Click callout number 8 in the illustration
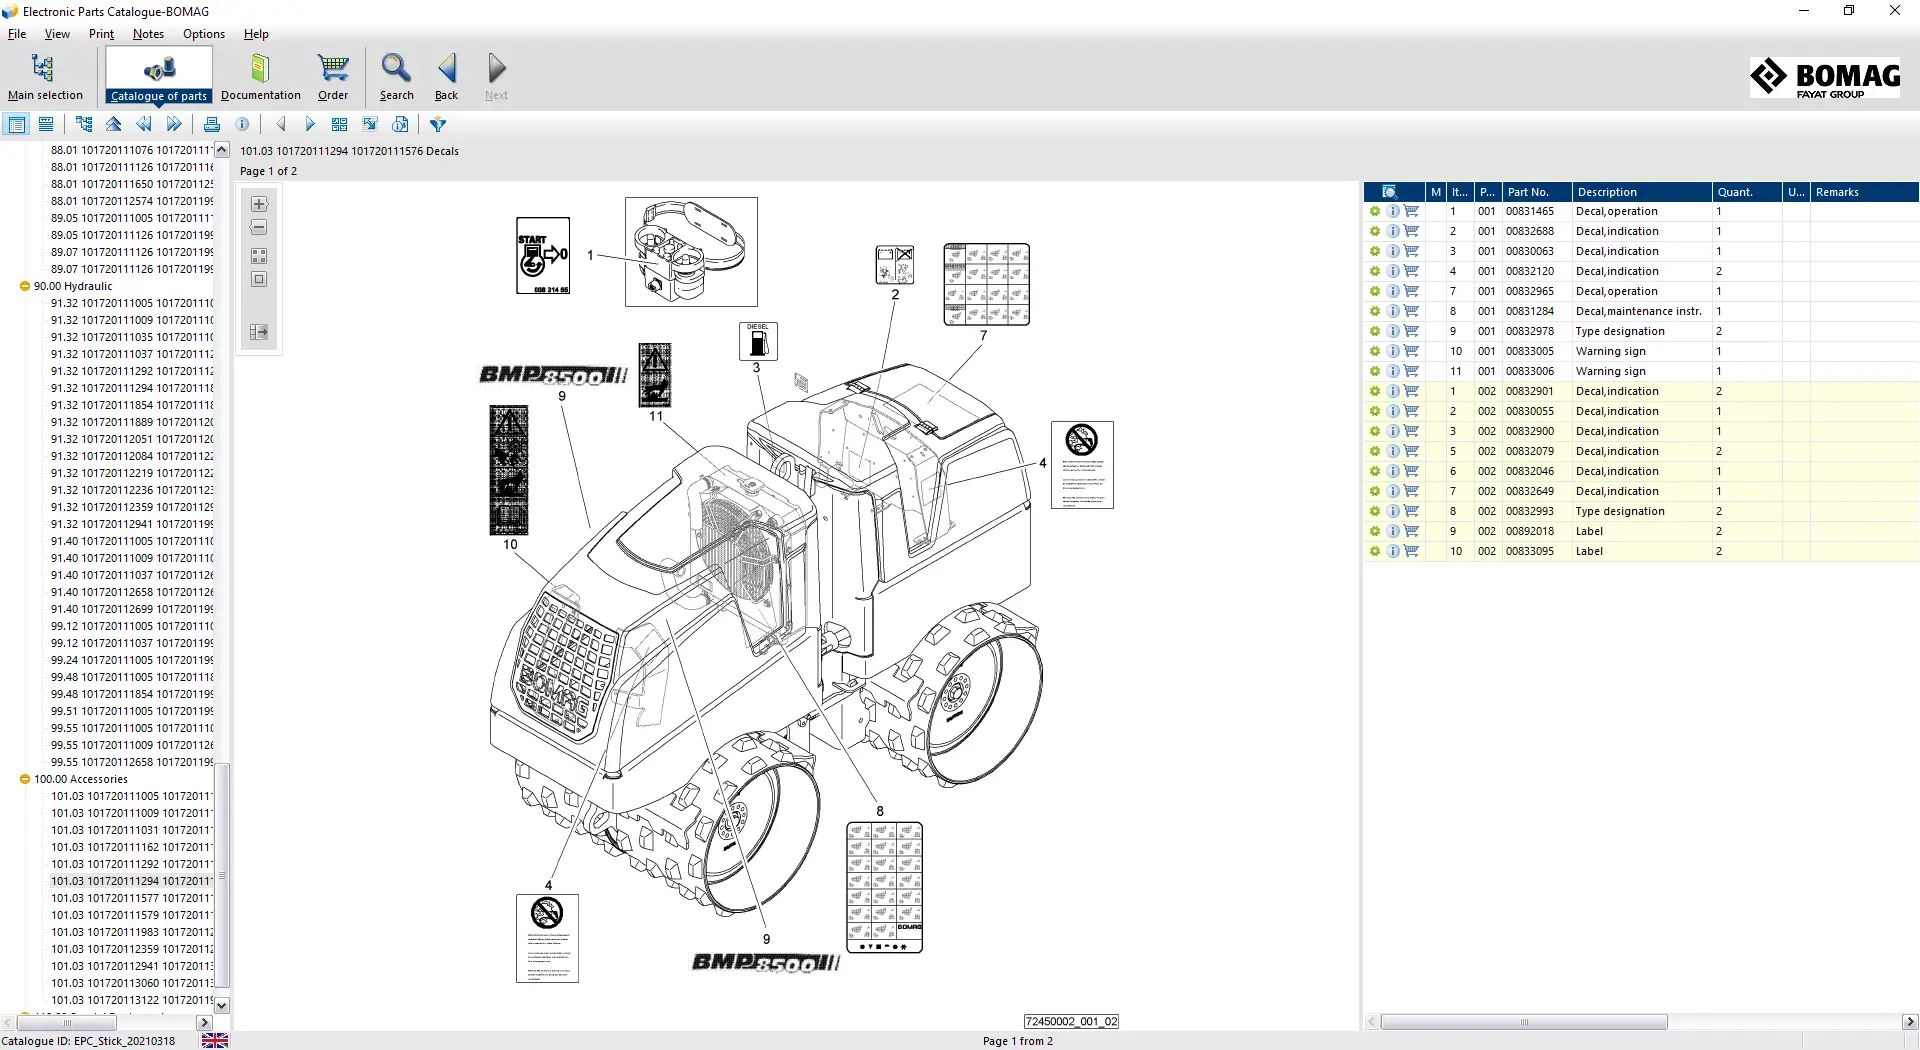Viewport: 1920px width, 1050px height. coord(880,811)
